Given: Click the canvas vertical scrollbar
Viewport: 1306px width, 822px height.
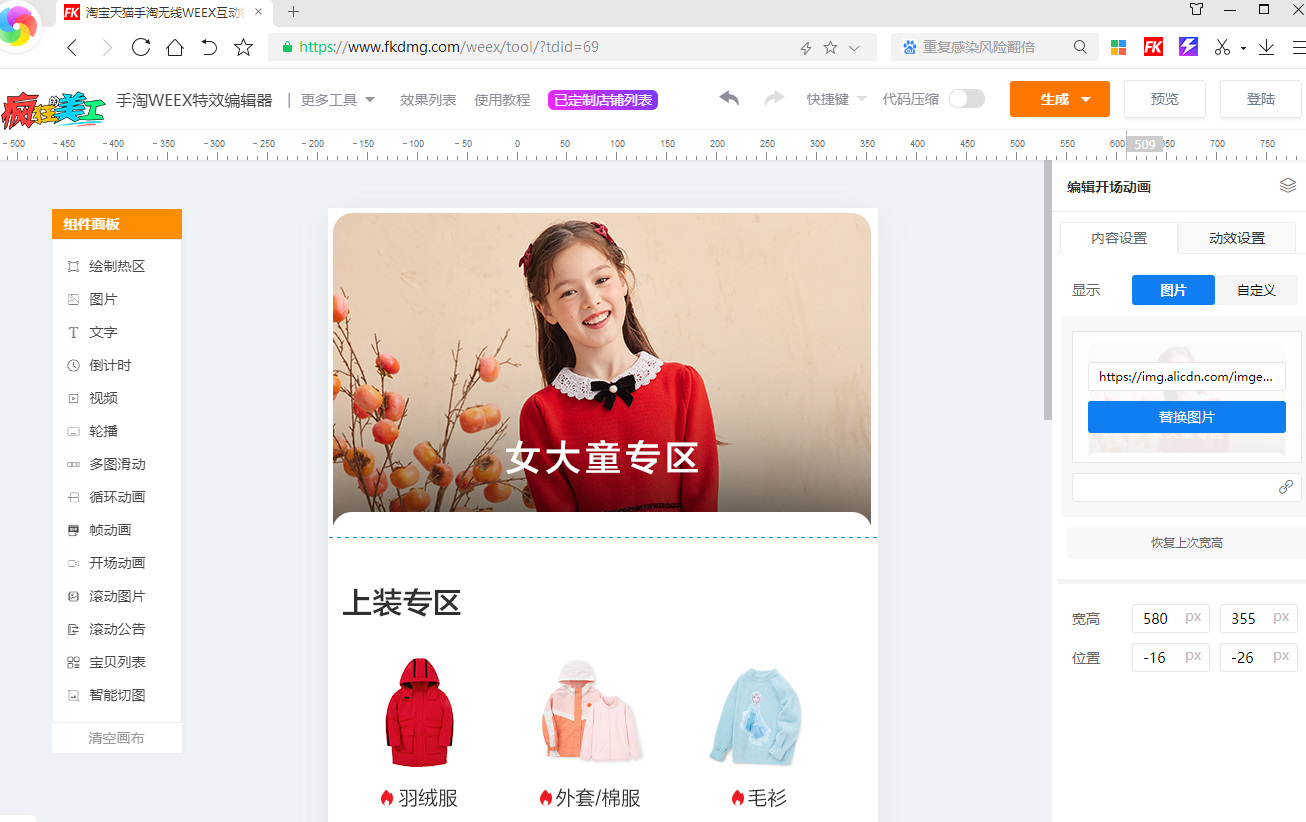Looking at the screenshot, I should (x=1048, y=290).
